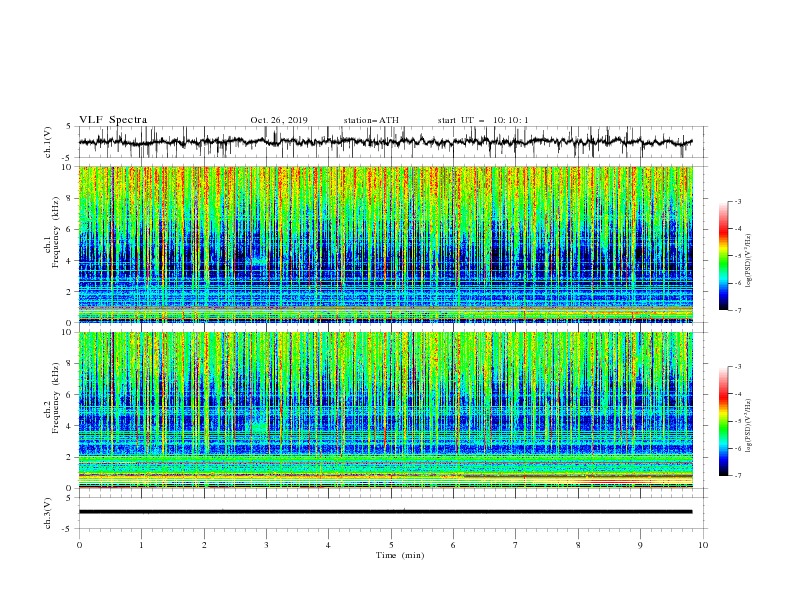Click the time-axis tick label "10" below the plots
Image resolution: width=792 pixels, height=612 pixels.
(x=703, y=545)
